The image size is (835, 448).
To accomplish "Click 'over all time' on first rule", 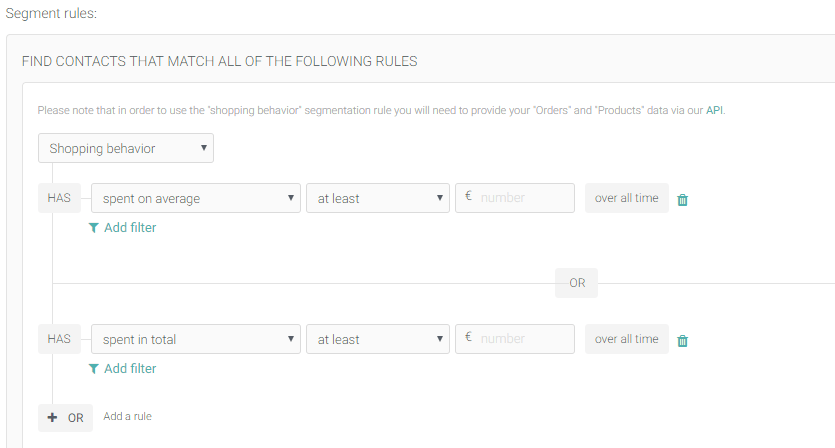I will pyautogui.click(x=627, y=198).
